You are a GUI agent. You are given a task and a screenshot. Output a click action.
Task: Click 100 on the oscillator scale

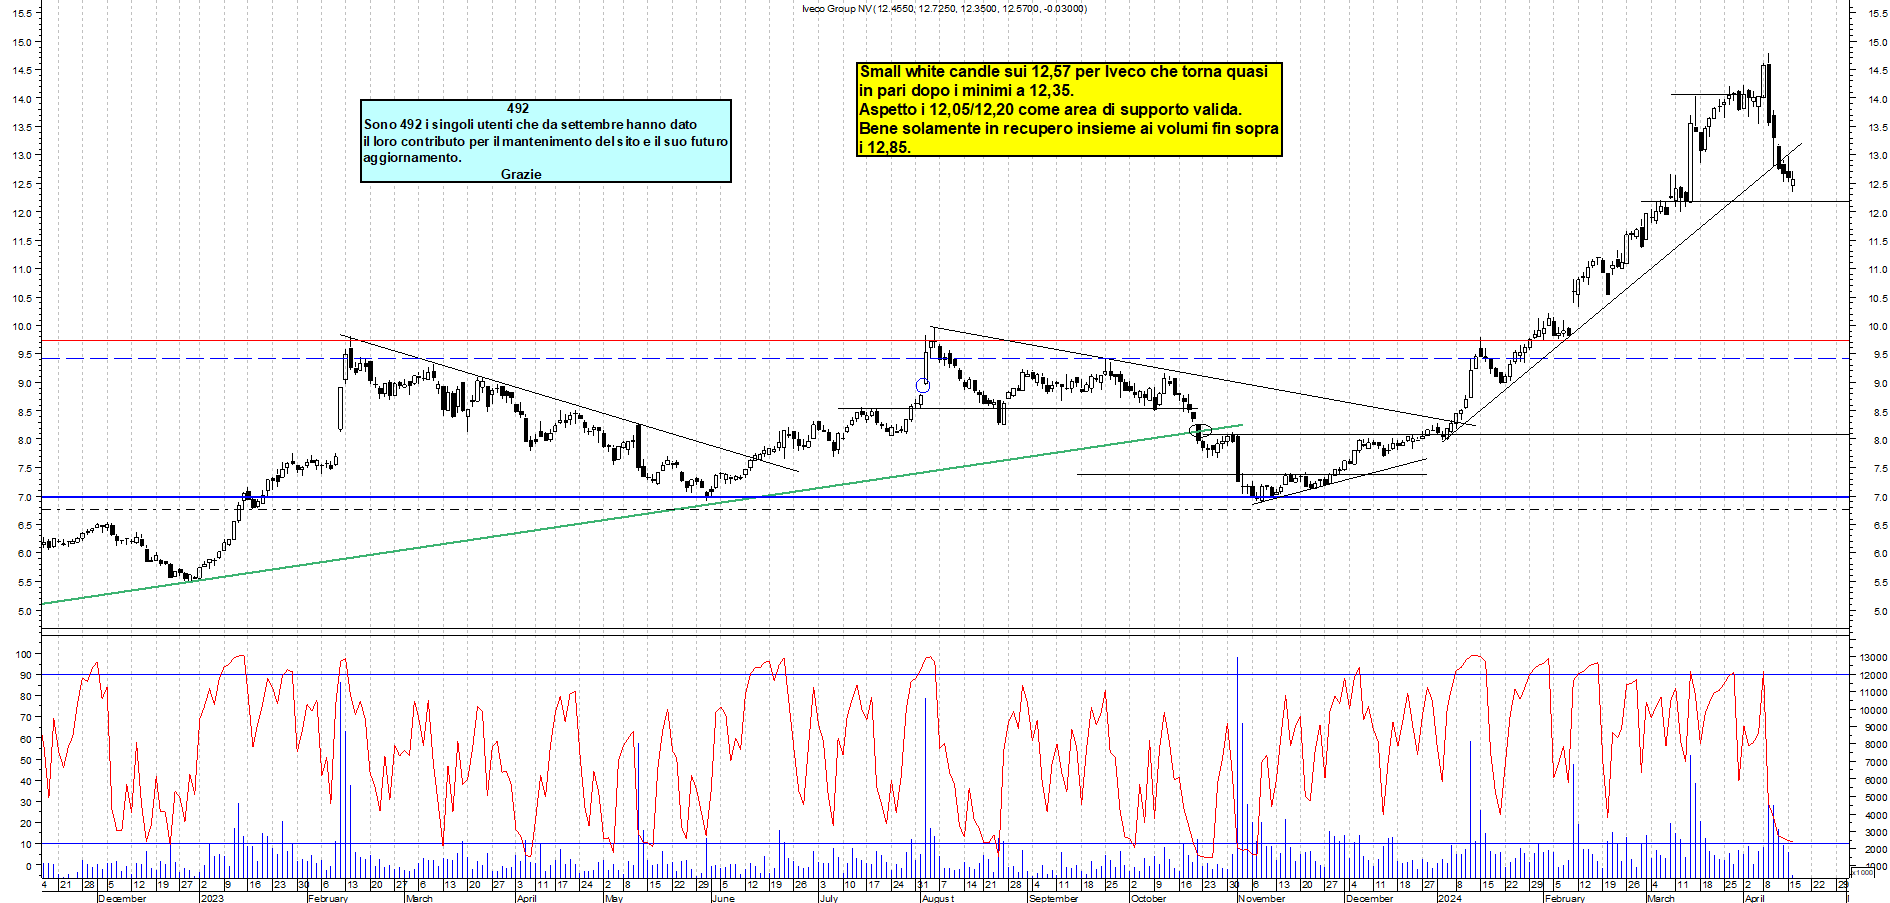(x=24, y=654)
